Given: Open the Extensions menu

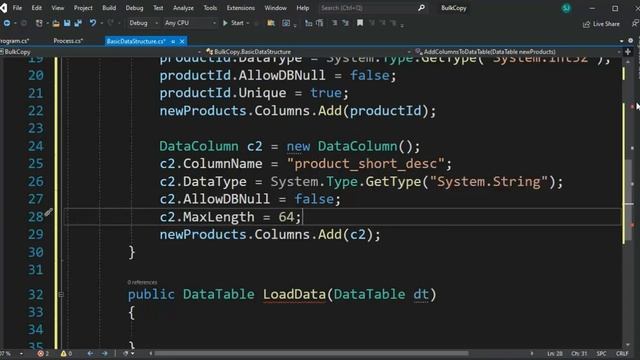Looking at the screenshot, I should tap(240, 8).
